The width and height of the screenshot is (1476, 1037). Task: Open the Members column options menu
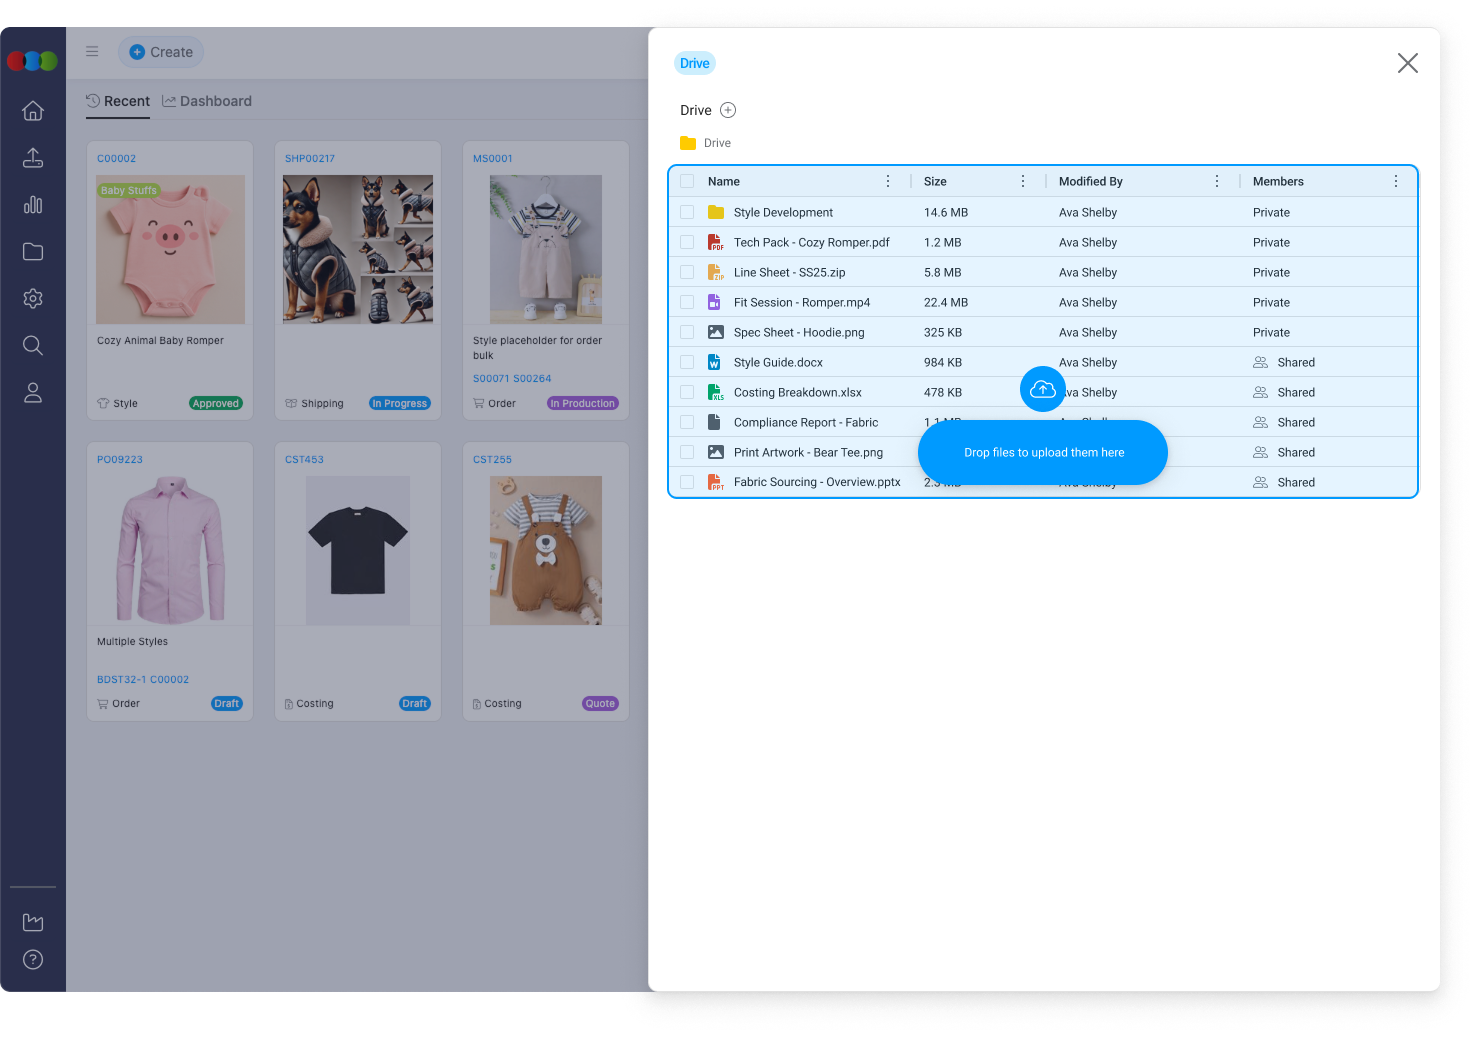1396,181
